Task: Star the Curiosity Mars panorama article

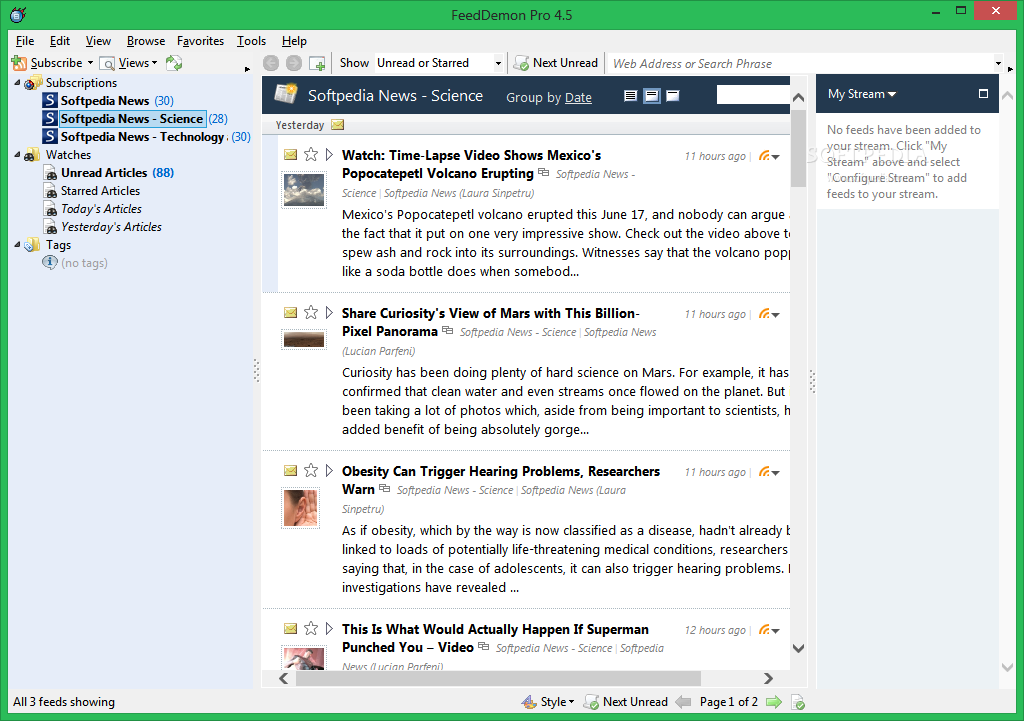Action: 311,313
